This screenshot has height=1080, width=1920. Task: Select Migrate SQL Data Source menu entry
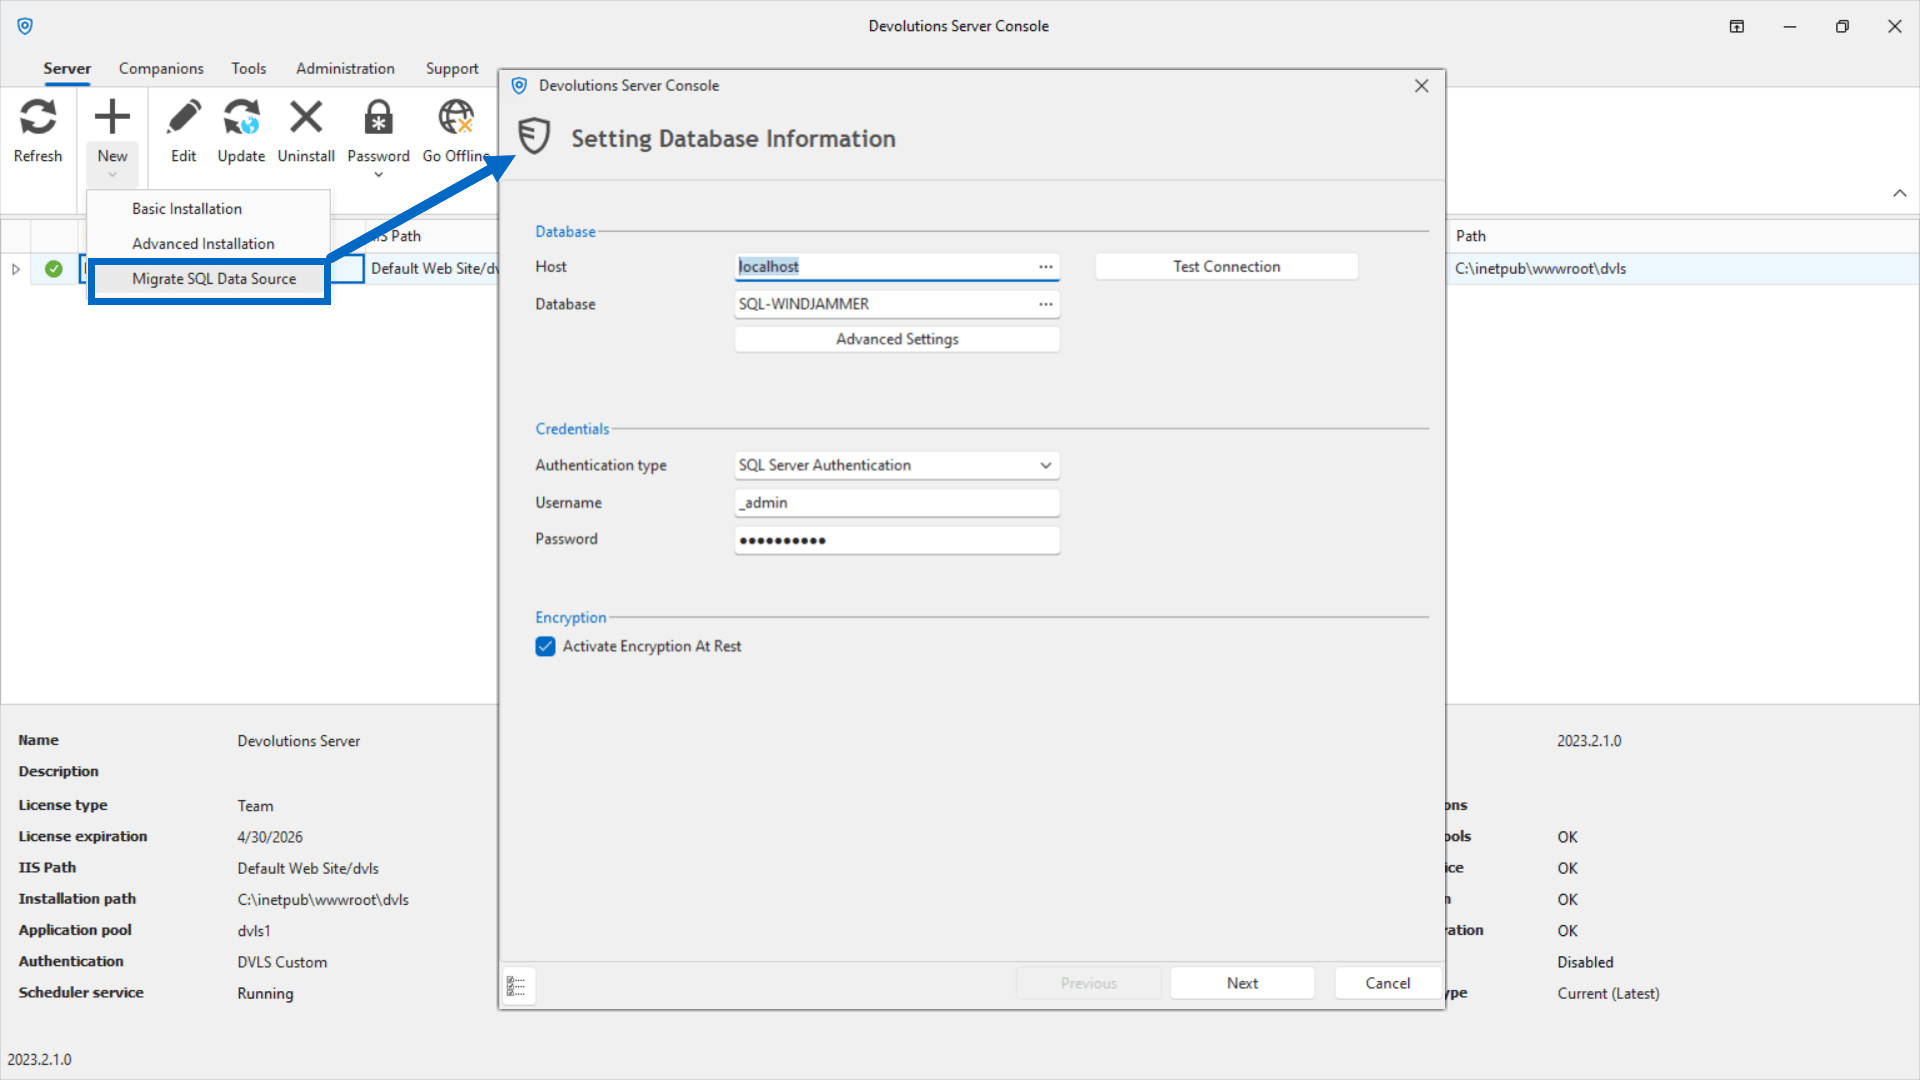point(214,279)
